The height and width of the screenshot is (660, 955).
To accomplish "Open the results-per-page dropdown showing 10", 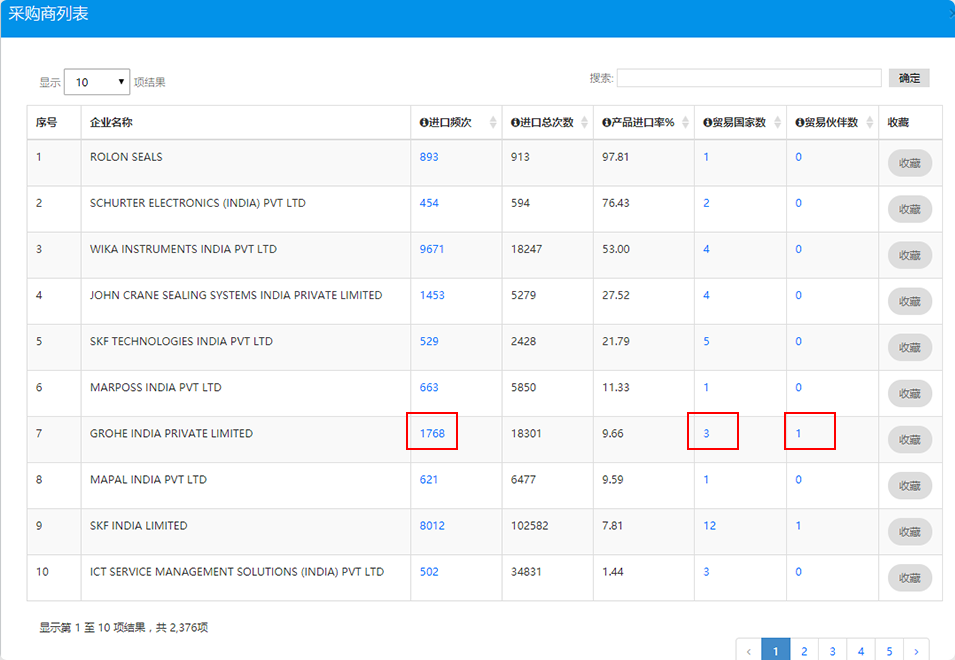I will pyautogui.click(x=97, y=82).
